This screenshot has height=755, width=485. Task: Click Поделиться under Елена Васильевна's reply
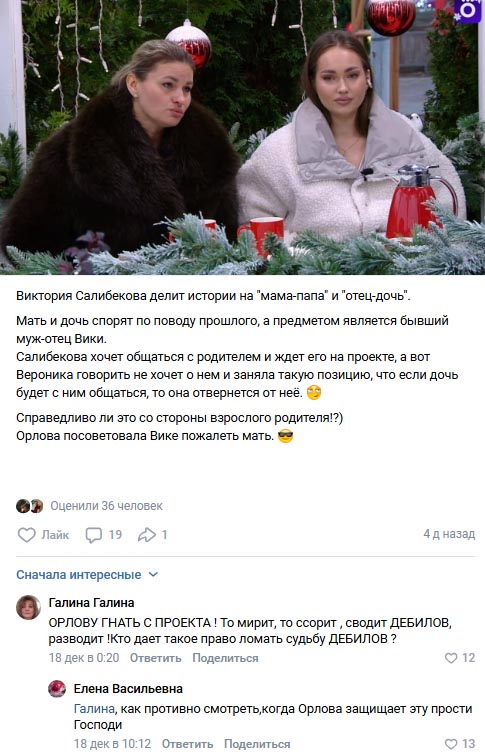257,744
